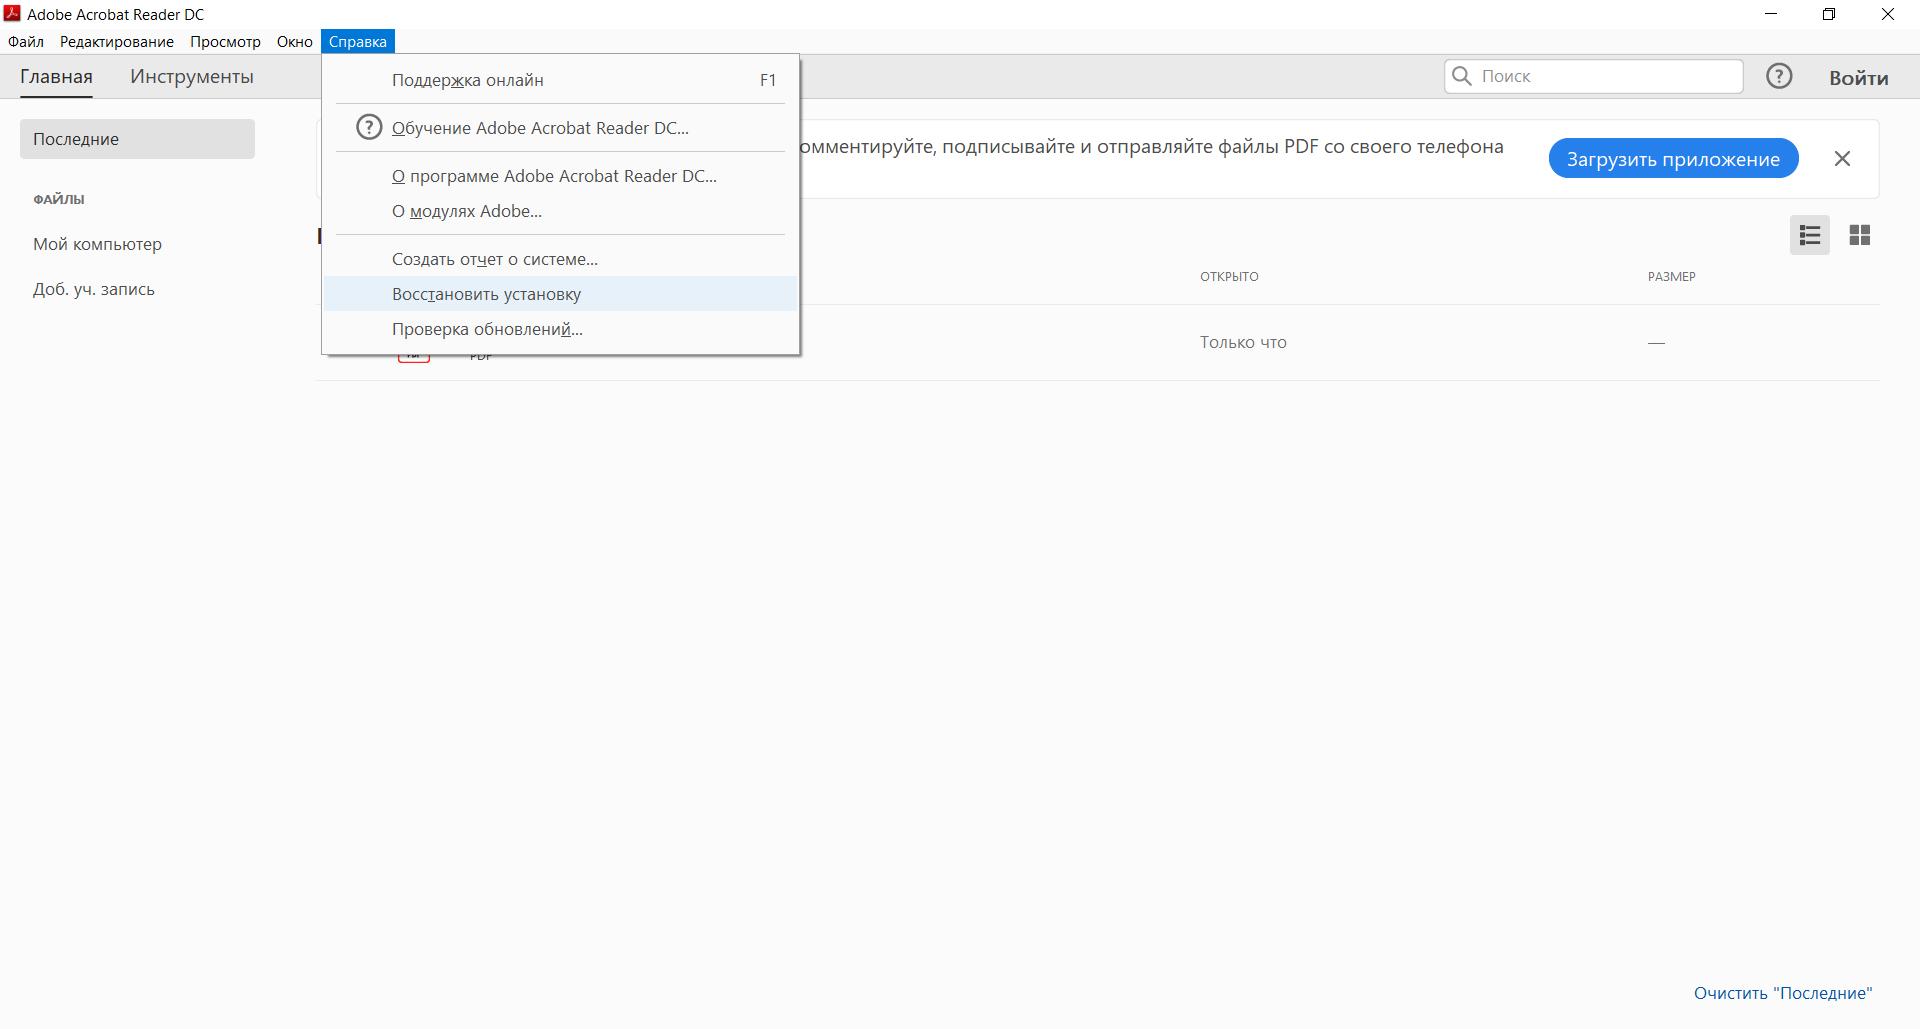Select Последние in sidebar
Image resolution: width=1920 pixels, height=1029 pixels.
(137, 139)
